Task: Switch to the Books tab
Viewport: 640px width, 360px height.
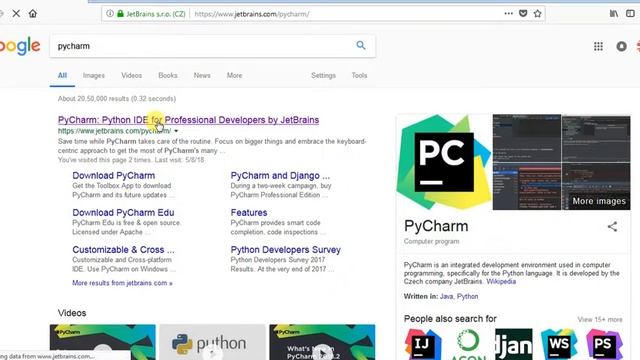Action: pyautogui.click(x=168, y=76)
